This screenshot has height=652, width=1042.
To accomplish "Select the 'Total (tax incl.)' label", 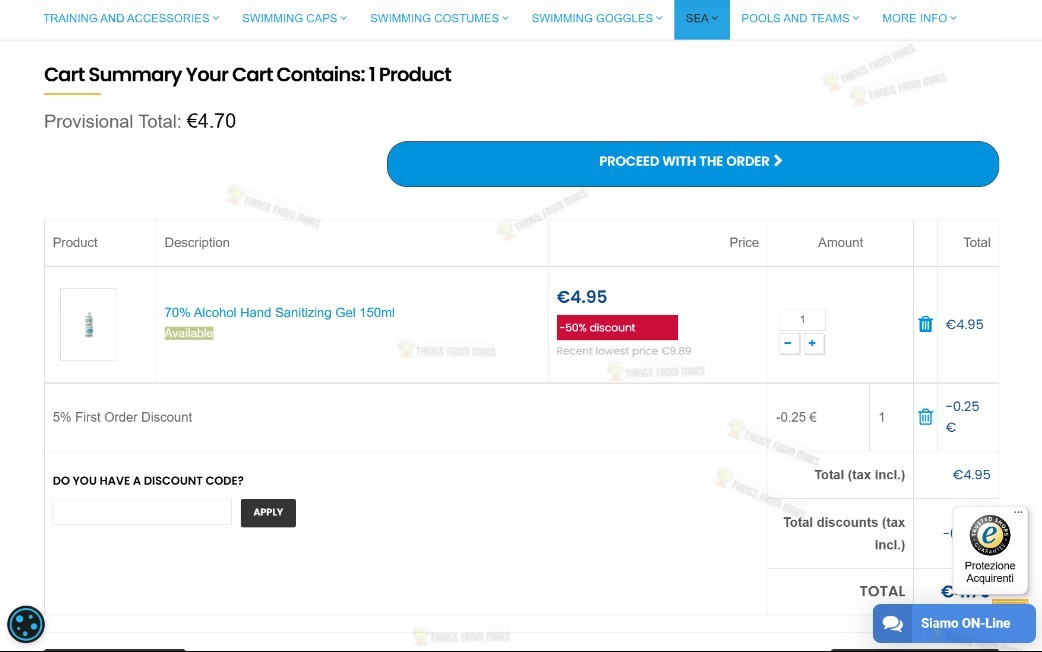I will click(x=859, y=475).
